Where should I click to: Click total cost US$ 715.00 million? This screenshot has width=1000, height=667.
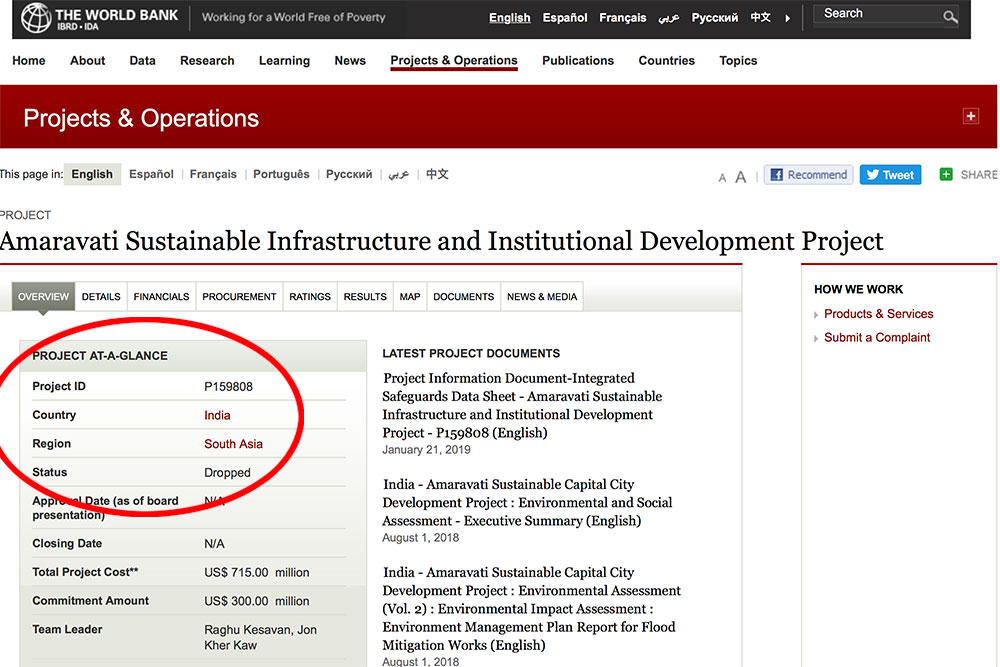tap(256, 573)
